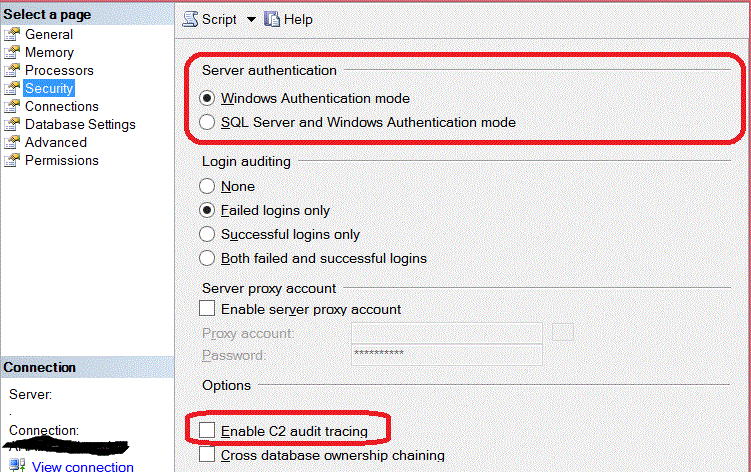Screen dimensions: 751x472
Task: Open the Permissions page
Action: [61, 160]
